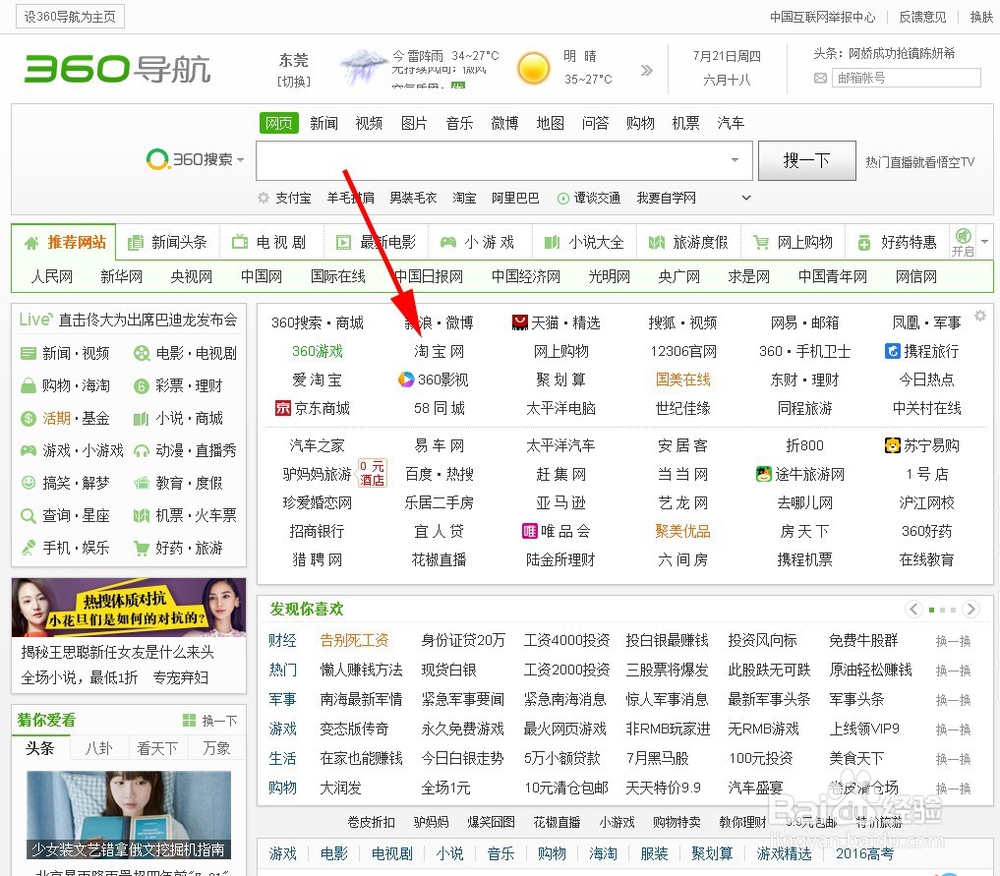1000x876 pixels.
Task: Click the 途牛旅游网 logo icon
Action: pyautogui.click(x=763, y=474)
